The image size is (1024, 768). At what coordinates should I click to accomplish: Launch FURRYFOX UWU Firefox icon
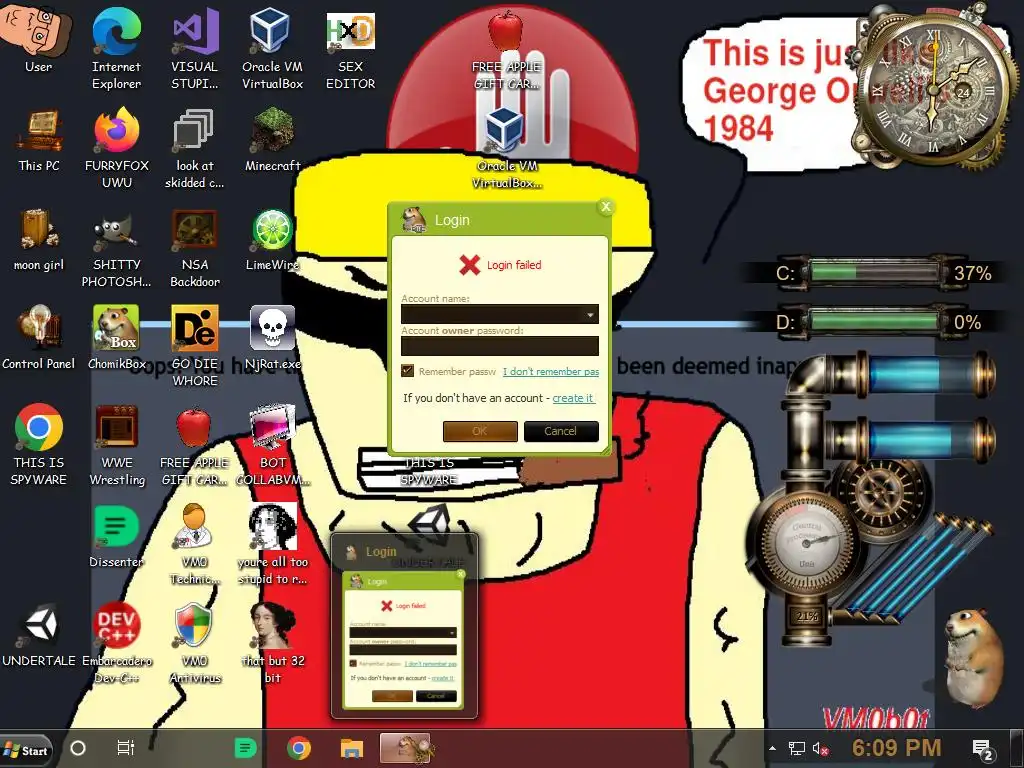pyautogui.click(x=117, y=148)
